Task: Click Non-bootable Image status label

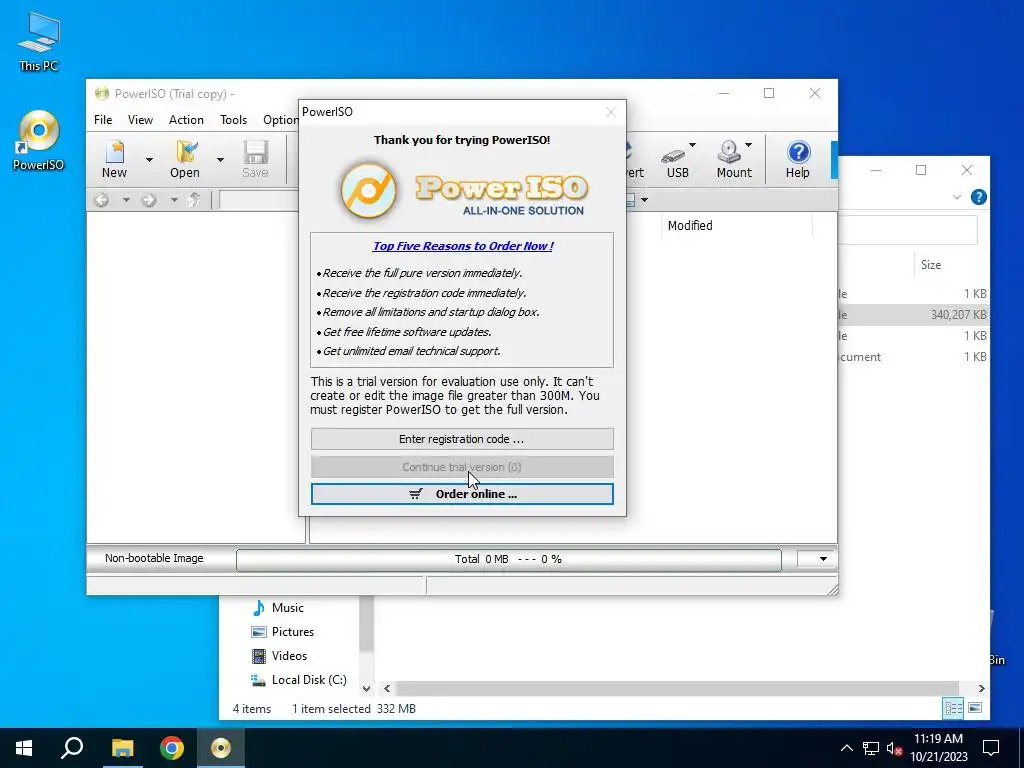Action: point(154,558)
